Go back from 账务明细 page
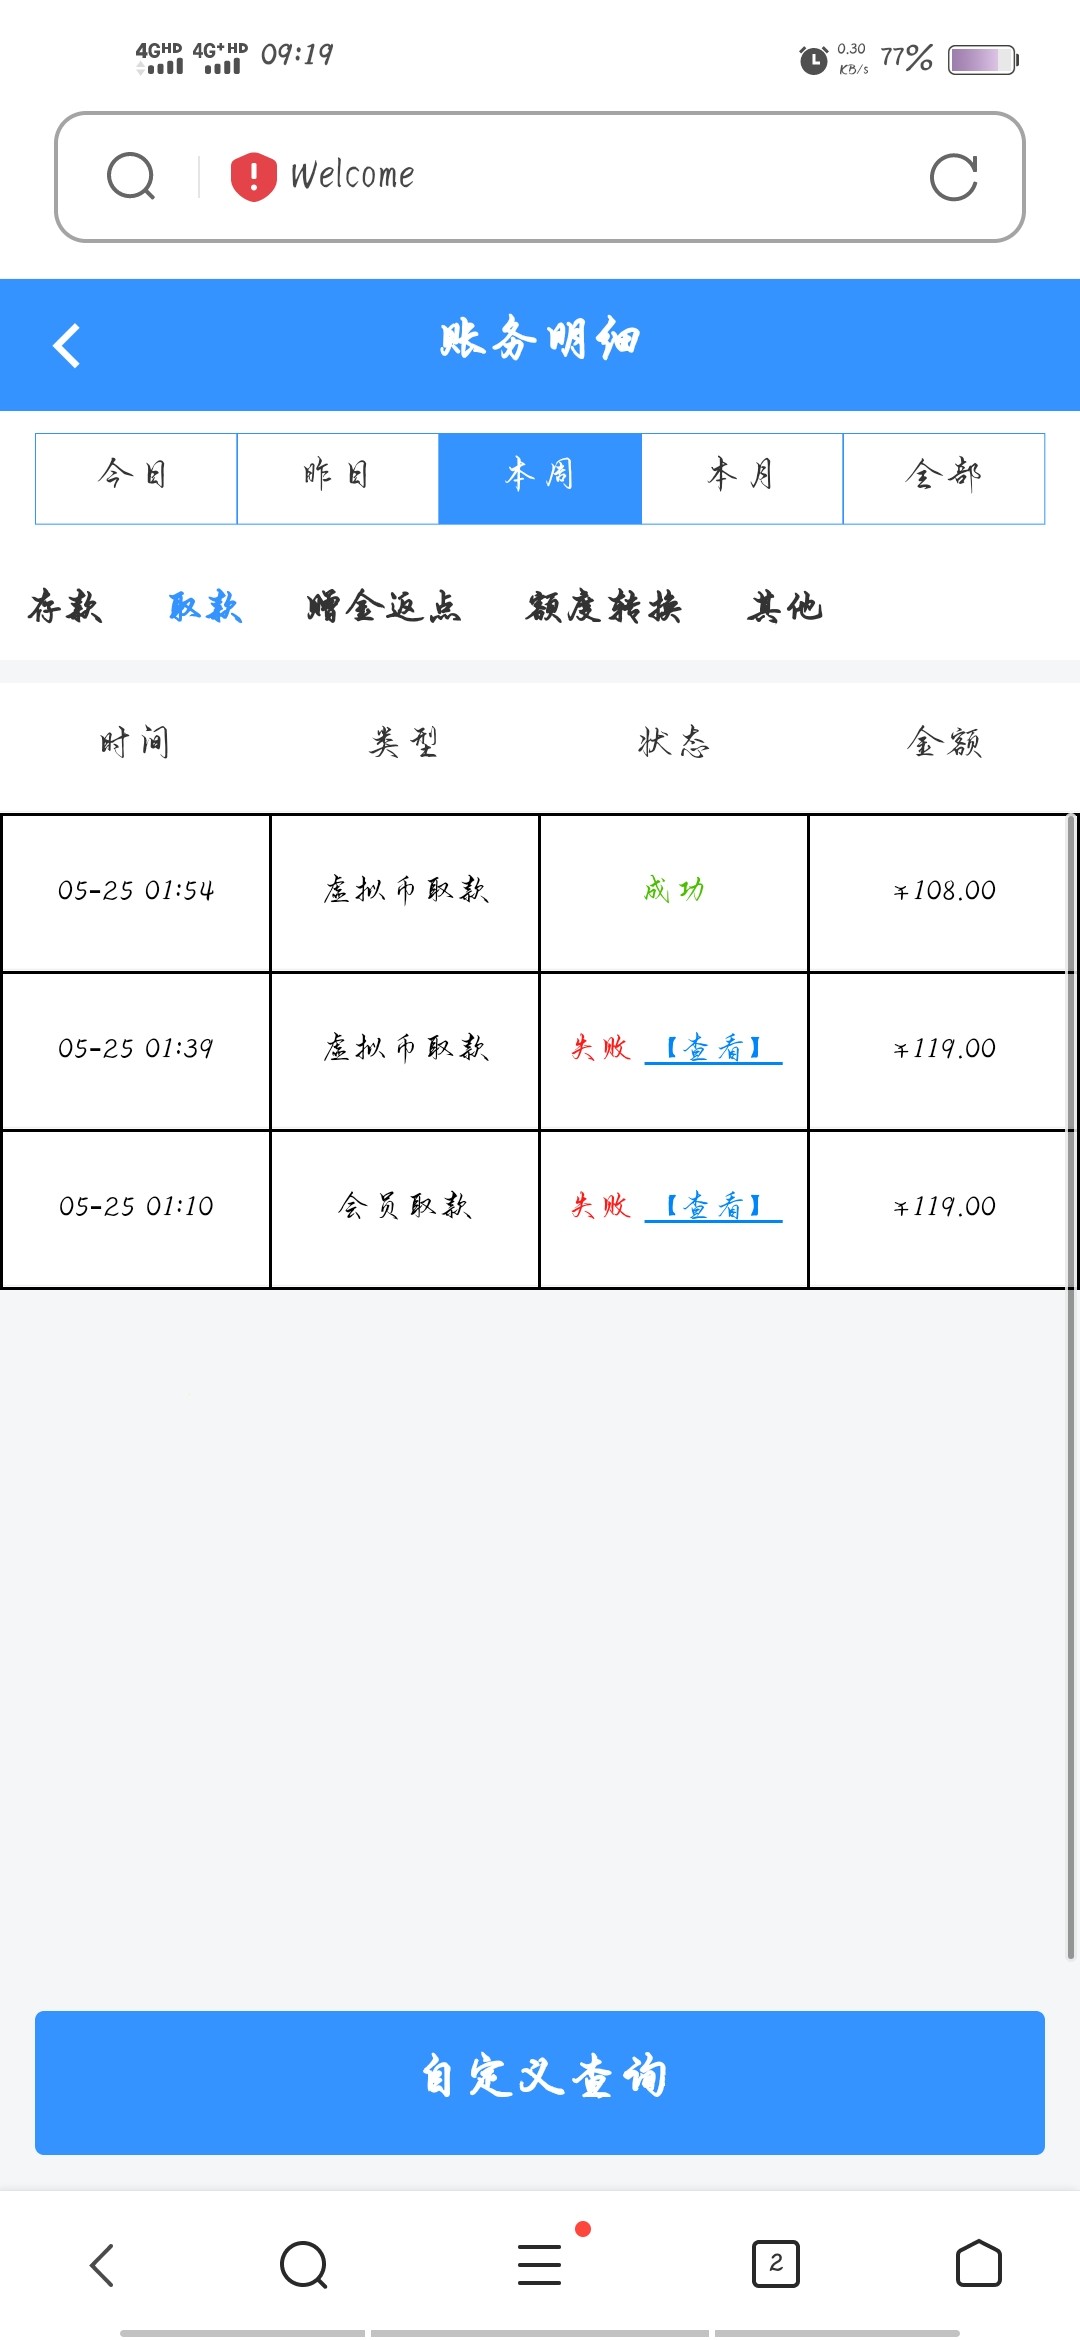1080x2340 pixels. pos(67,346)
